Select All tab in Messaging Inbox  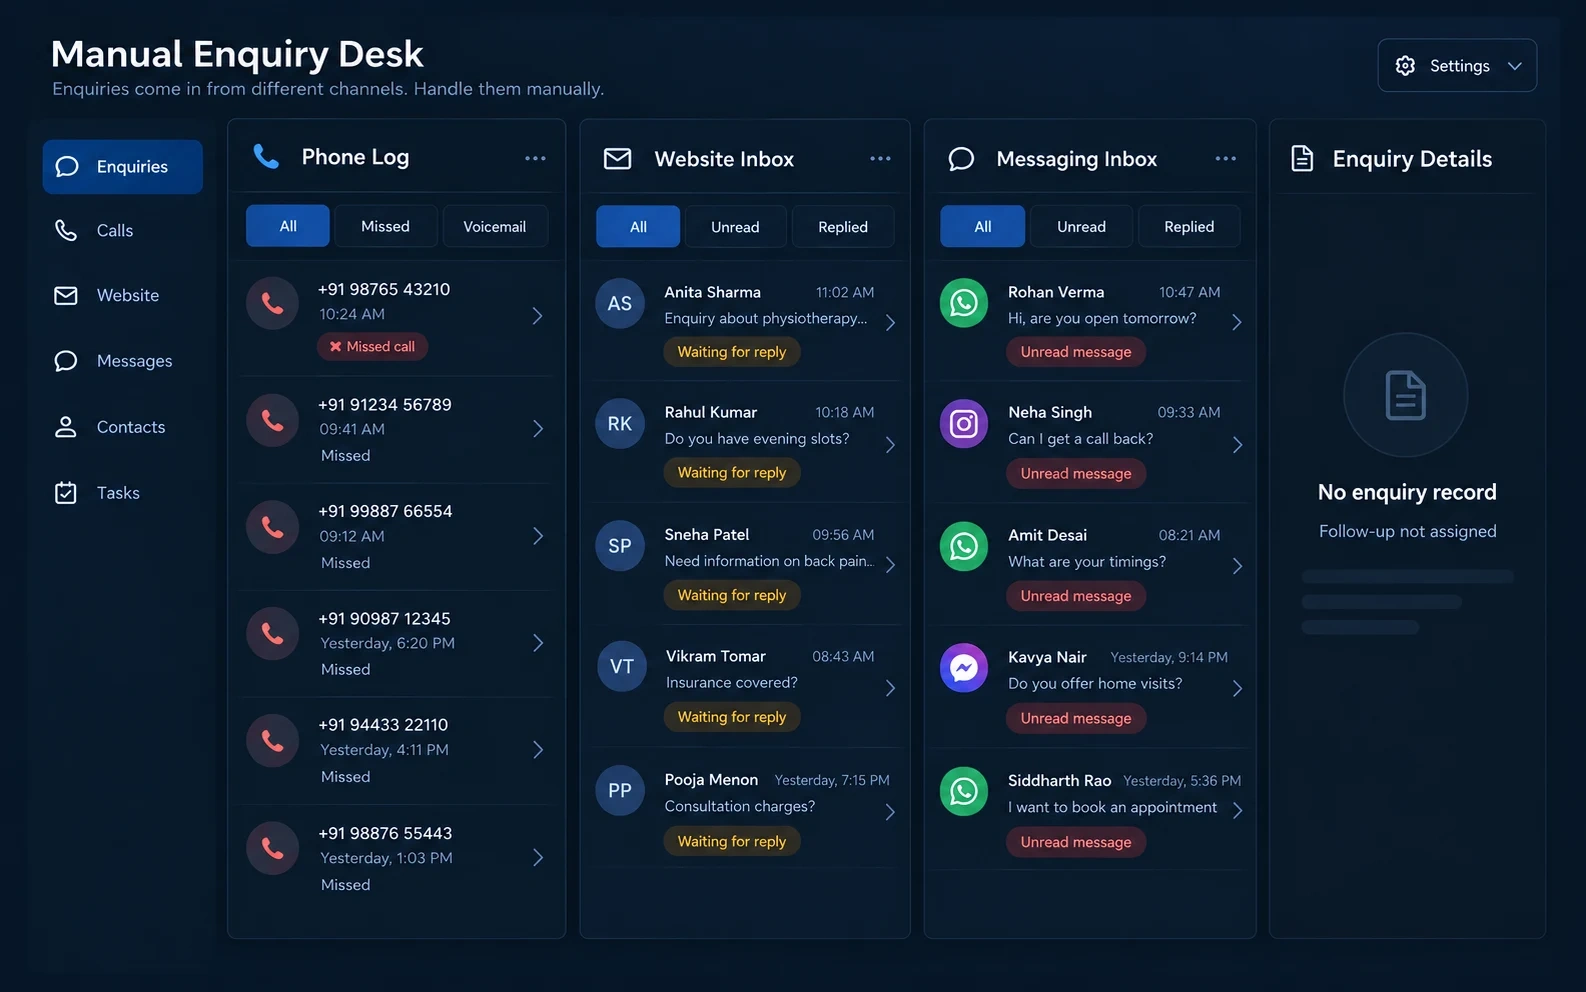point(983,227)
